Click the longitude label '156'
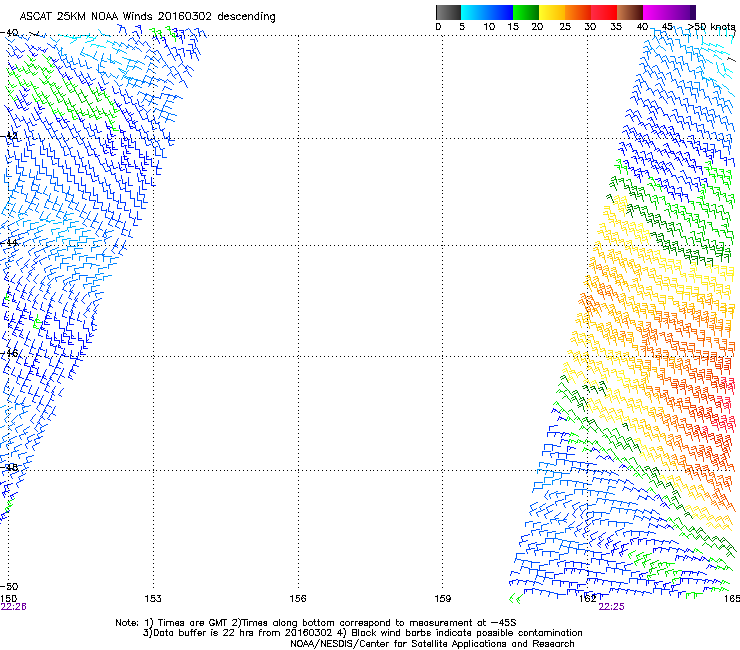The width and height of the screenshot is (740, 650). click(298, 599)
